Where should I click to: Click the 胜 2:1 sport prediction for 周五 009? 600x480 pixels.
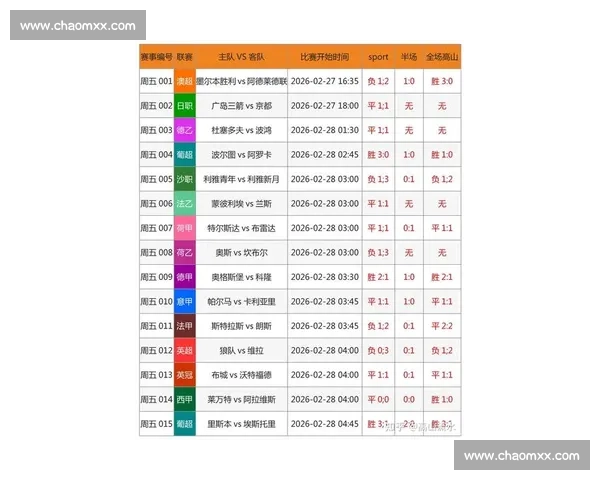(378, 277)
